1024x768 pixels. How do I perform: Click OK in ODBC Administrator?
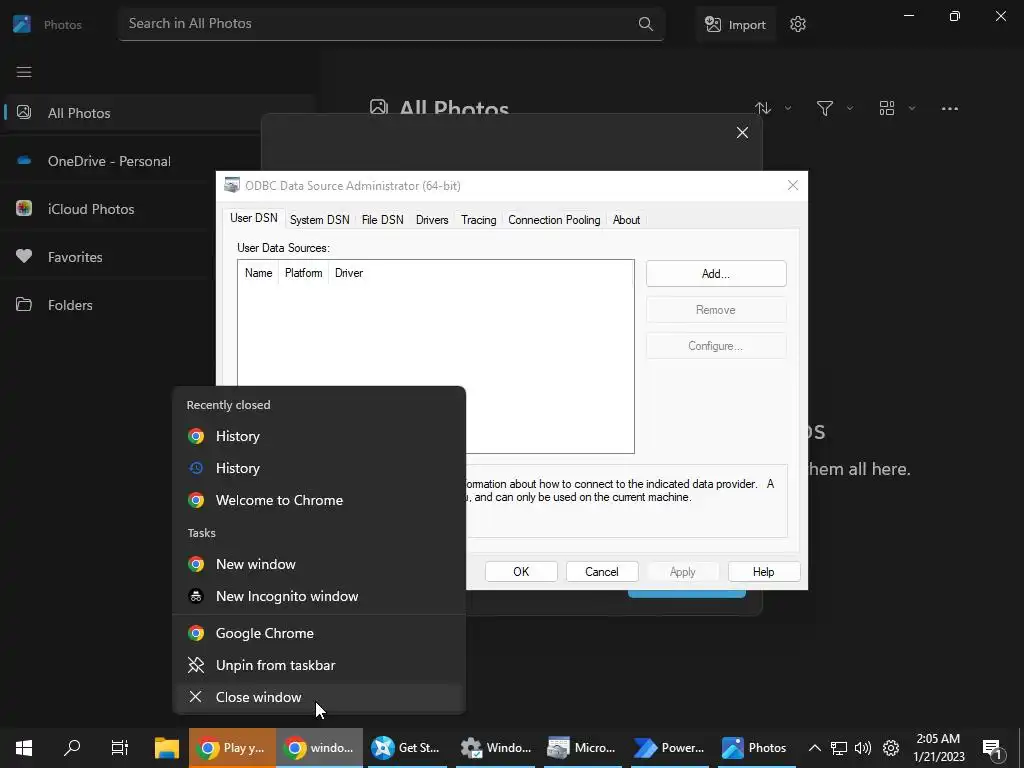click(x=521, y=571)
